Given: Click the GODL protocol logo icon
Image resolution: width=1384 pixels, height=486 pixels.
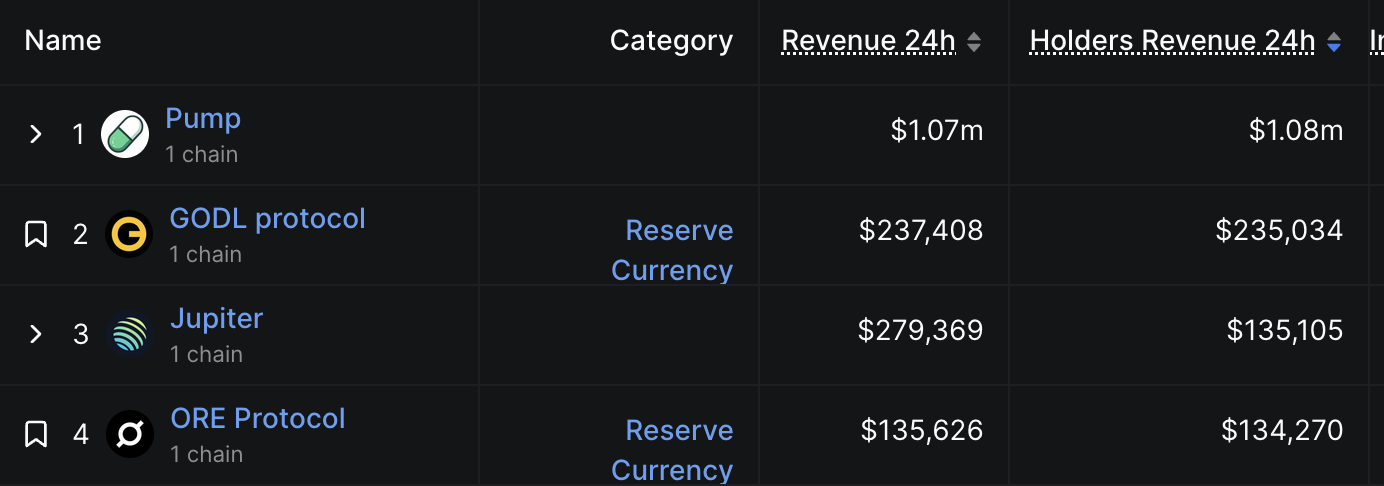Looking at the screenshot, I should [129, 235].
